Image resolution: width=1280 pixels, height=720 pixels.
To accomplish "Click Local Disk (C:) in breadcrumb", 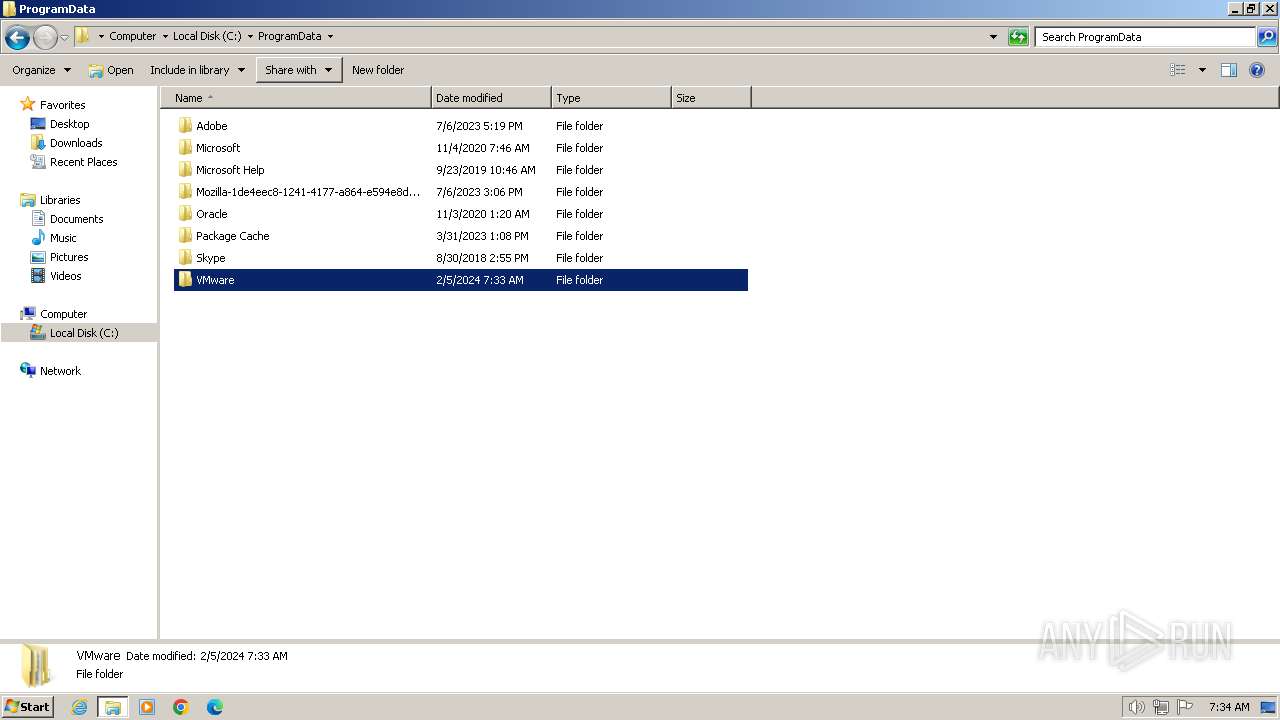I will [207, 36].
